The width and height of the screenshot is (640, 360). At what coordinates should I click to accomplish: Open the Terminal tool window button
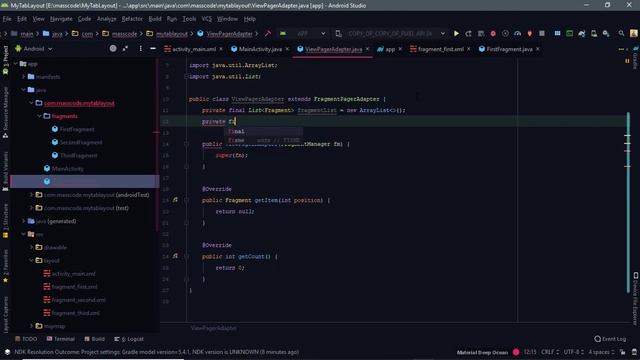tap(60, 339)
